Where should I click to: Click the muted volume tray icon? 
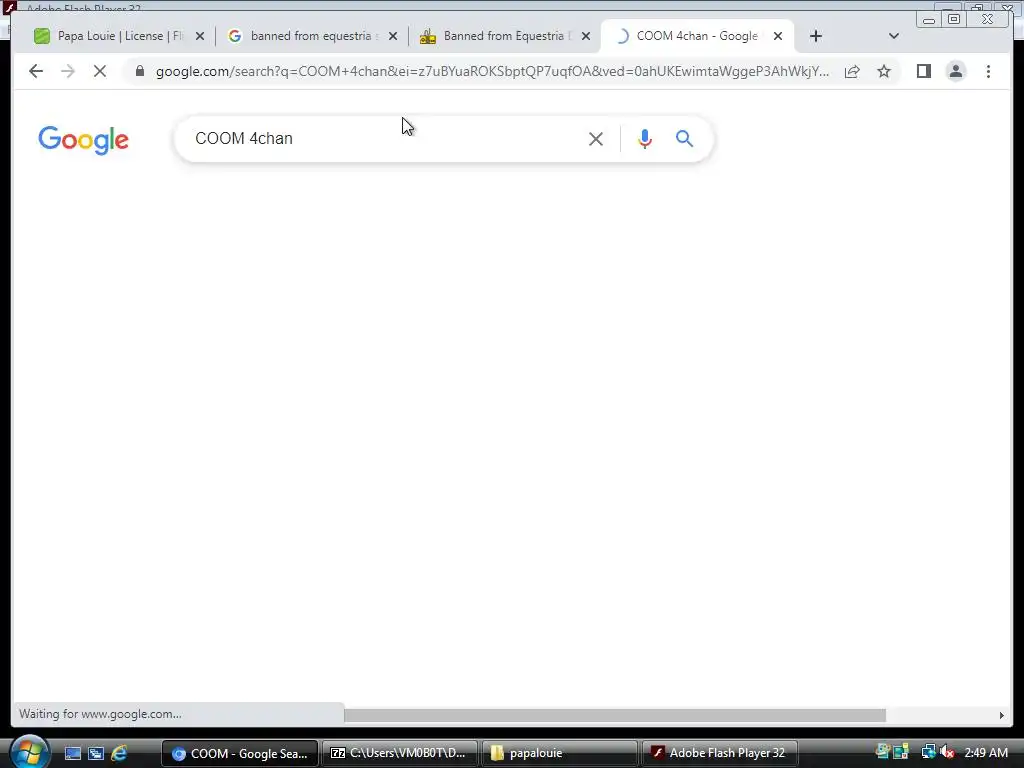pyautogui.click(x=947, y=752)
